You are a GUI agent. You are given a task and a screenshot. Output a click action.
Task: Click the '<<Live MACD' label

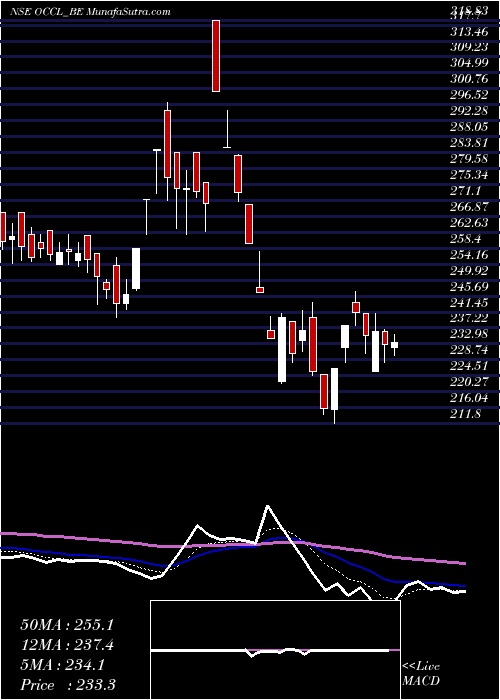pyautogui.click(x=421, y=674)
